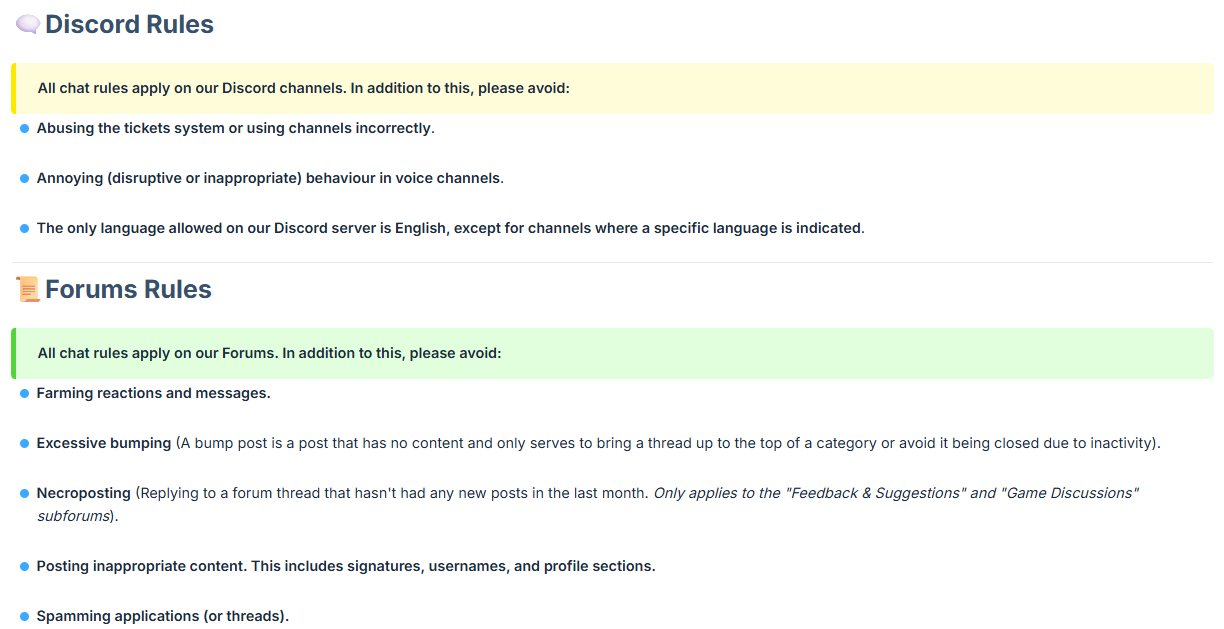This screenshot has height=629, width=1224.
Task: Click the bold 'Necroposting' term
Action: coord(84,493)
